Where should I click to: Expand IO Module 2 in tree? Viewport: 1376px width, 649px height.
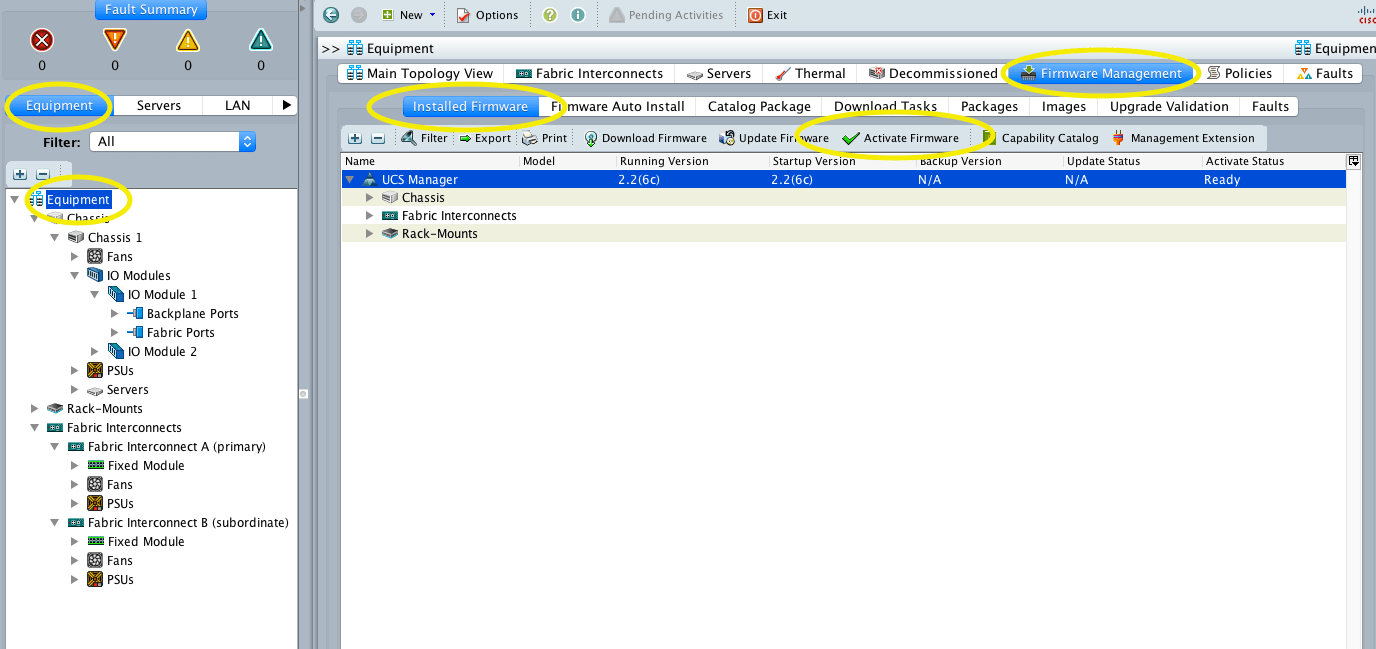[x=95, y=352]
